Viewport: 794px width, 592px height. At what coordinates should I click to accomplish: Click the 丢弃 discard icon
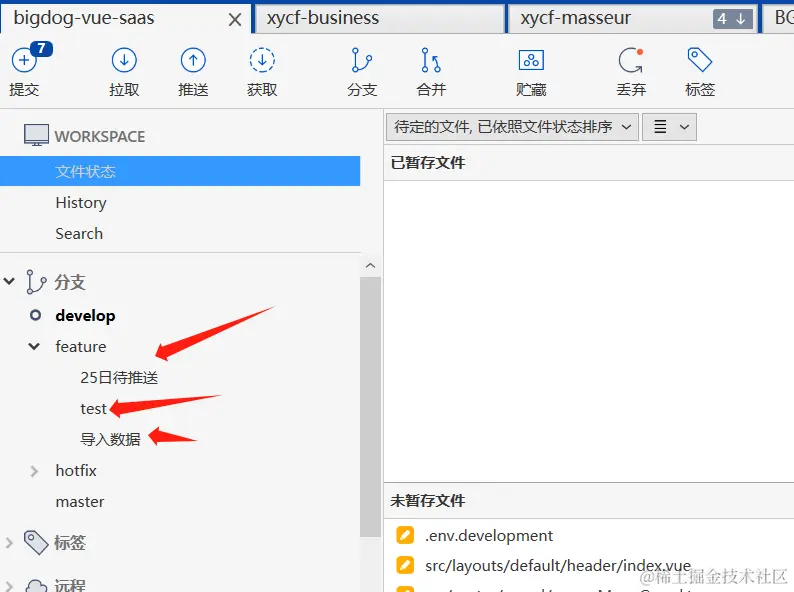click(631, 60)
